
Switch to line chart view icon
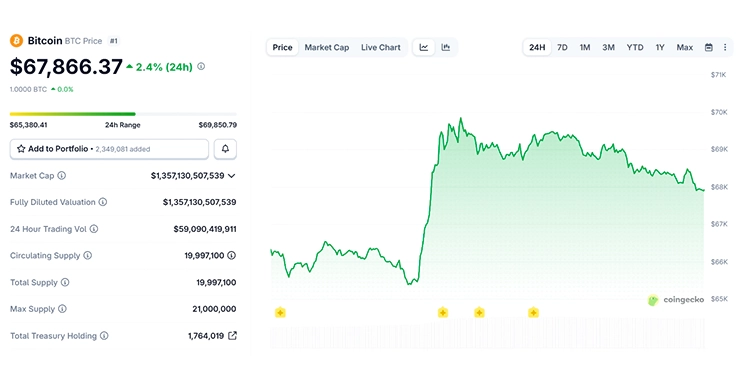click(424, 48)
